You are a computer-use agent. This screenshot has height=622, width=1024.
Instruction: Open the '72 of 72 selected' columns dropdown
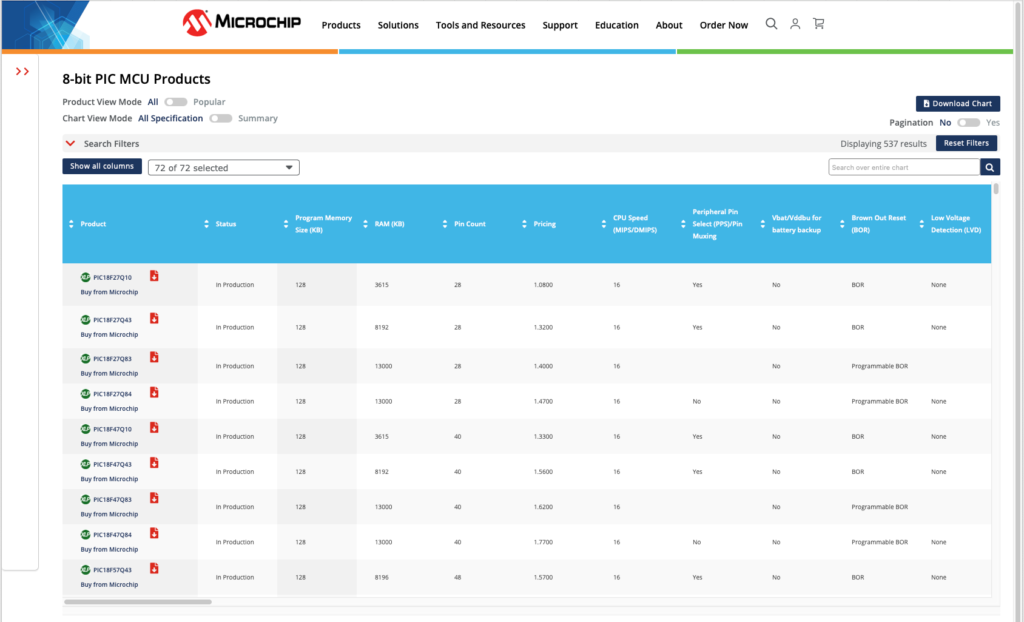pyautogui.click(x=224, y=168)
